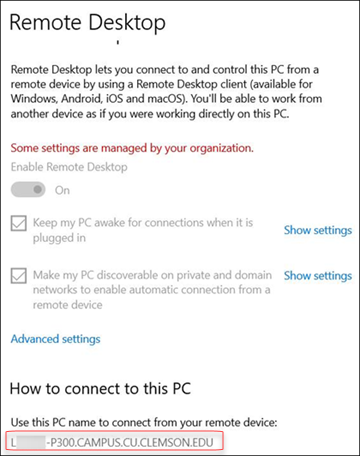
Task: Click the Use this PC name instruction text
Action: [x=144, y=423]
